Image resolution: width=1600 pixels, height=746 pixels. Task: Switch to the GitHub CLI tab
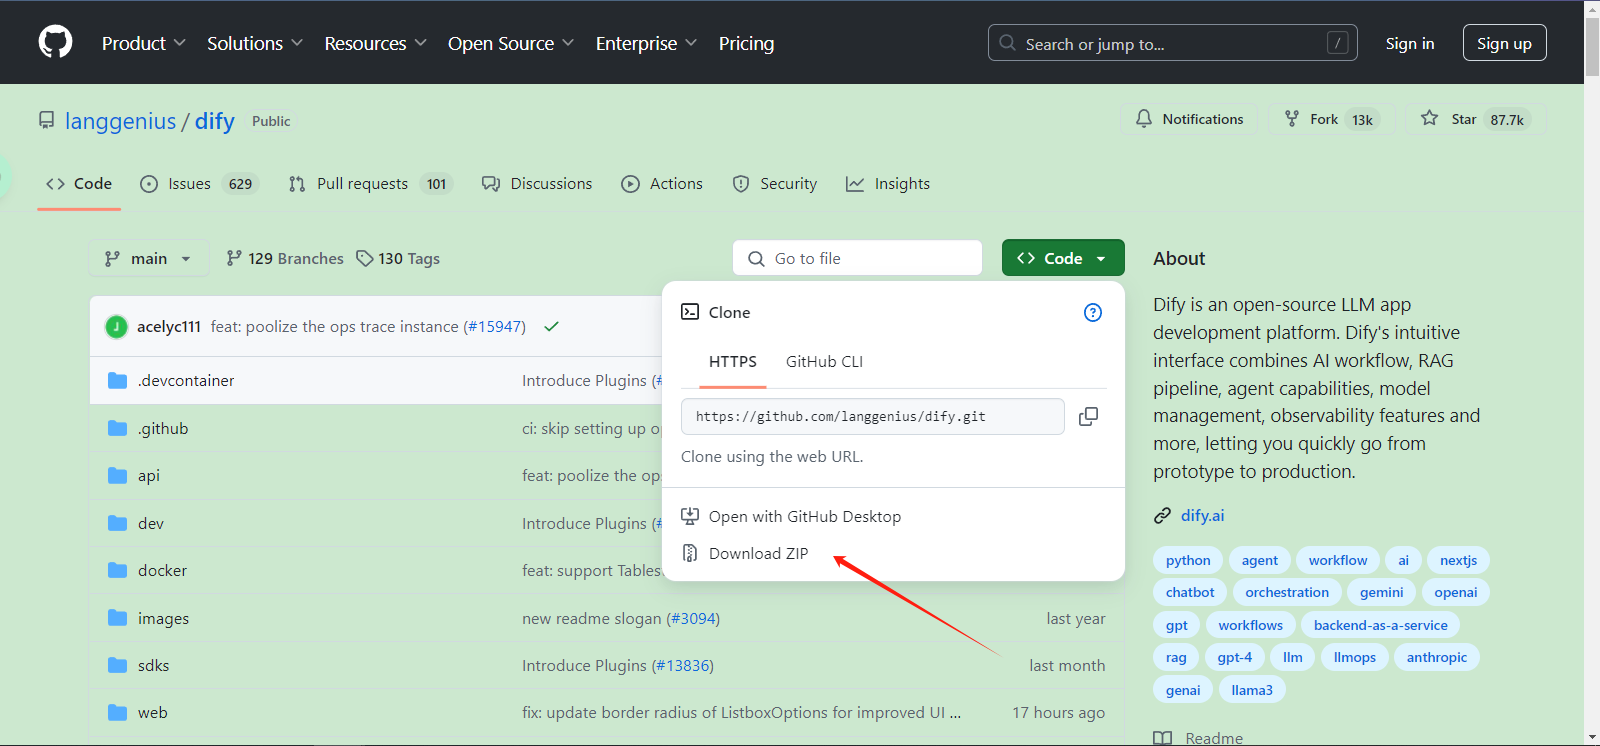coord(824,362)
